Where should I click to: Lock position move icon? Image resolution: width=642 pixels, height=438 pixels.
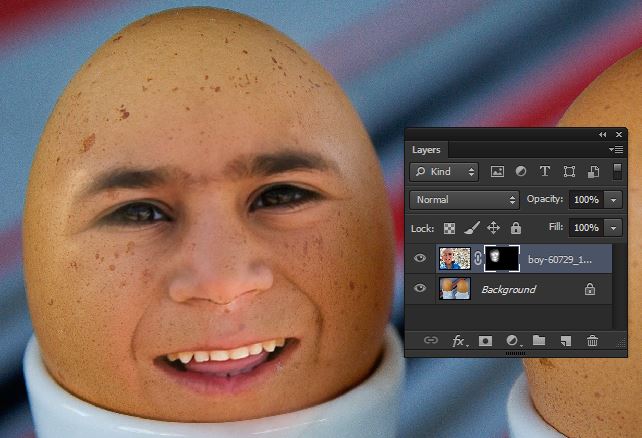pos(493,228)
